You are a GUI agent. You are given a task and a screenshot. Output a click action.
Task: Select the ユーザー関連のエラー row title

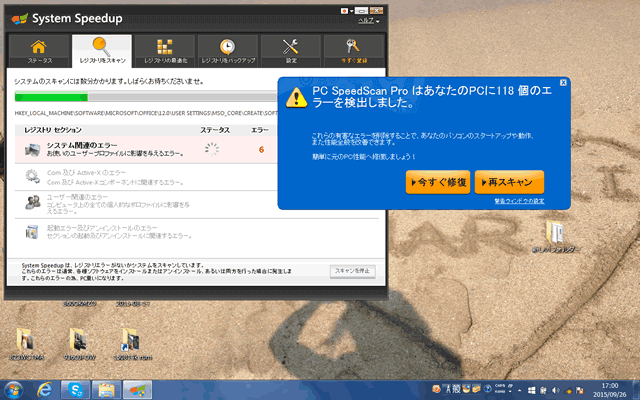(x=77, y=197)
